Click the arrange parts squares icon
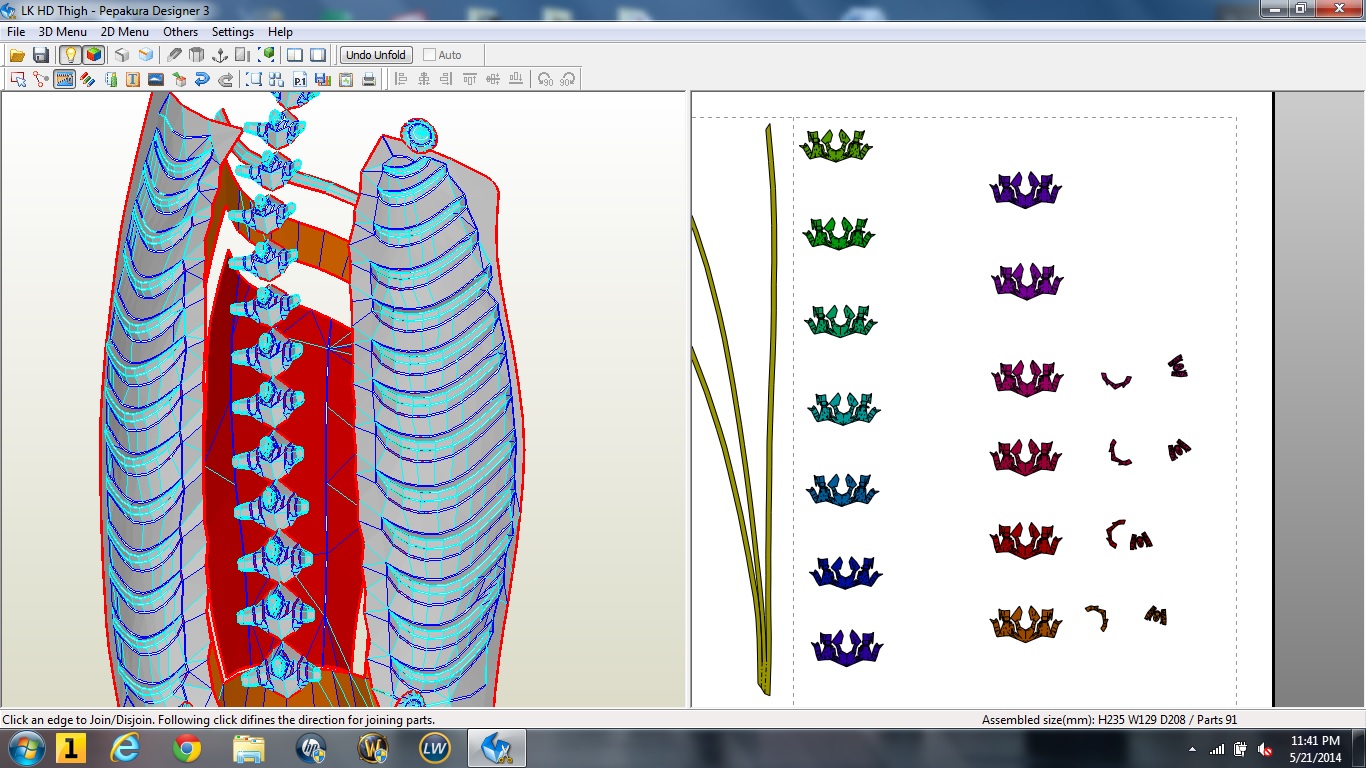The image size is (1366, 768). coord(276,79)
